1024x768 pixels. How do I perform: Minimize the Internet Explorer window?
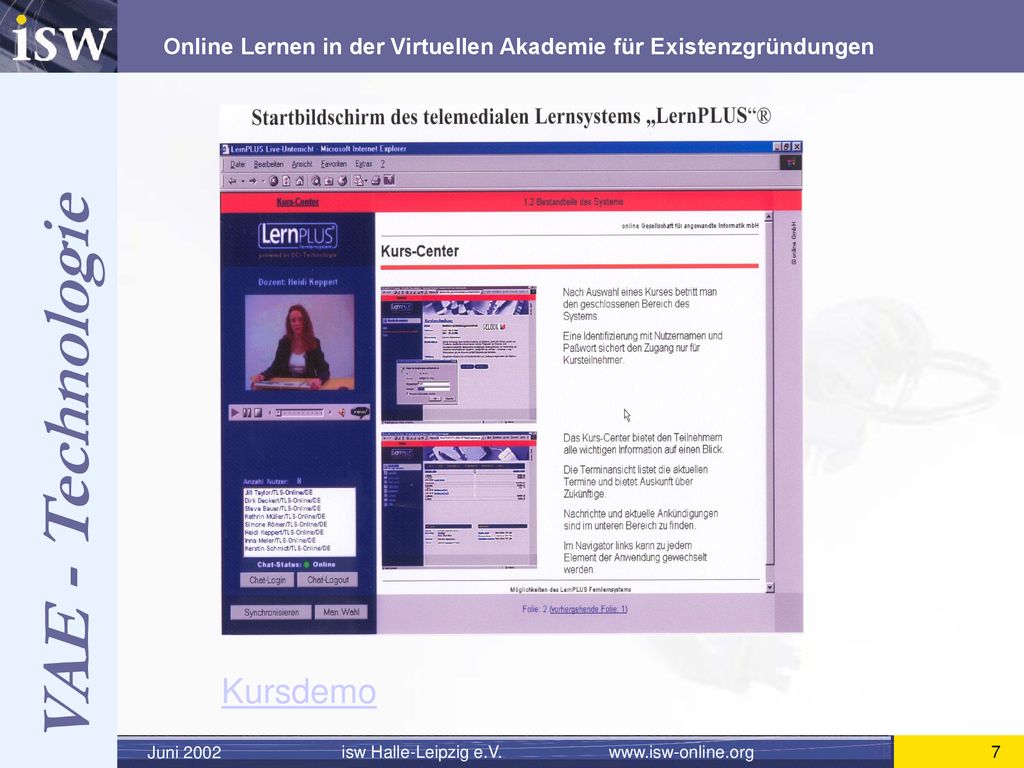pyautogui.click(x=777, y=148)
